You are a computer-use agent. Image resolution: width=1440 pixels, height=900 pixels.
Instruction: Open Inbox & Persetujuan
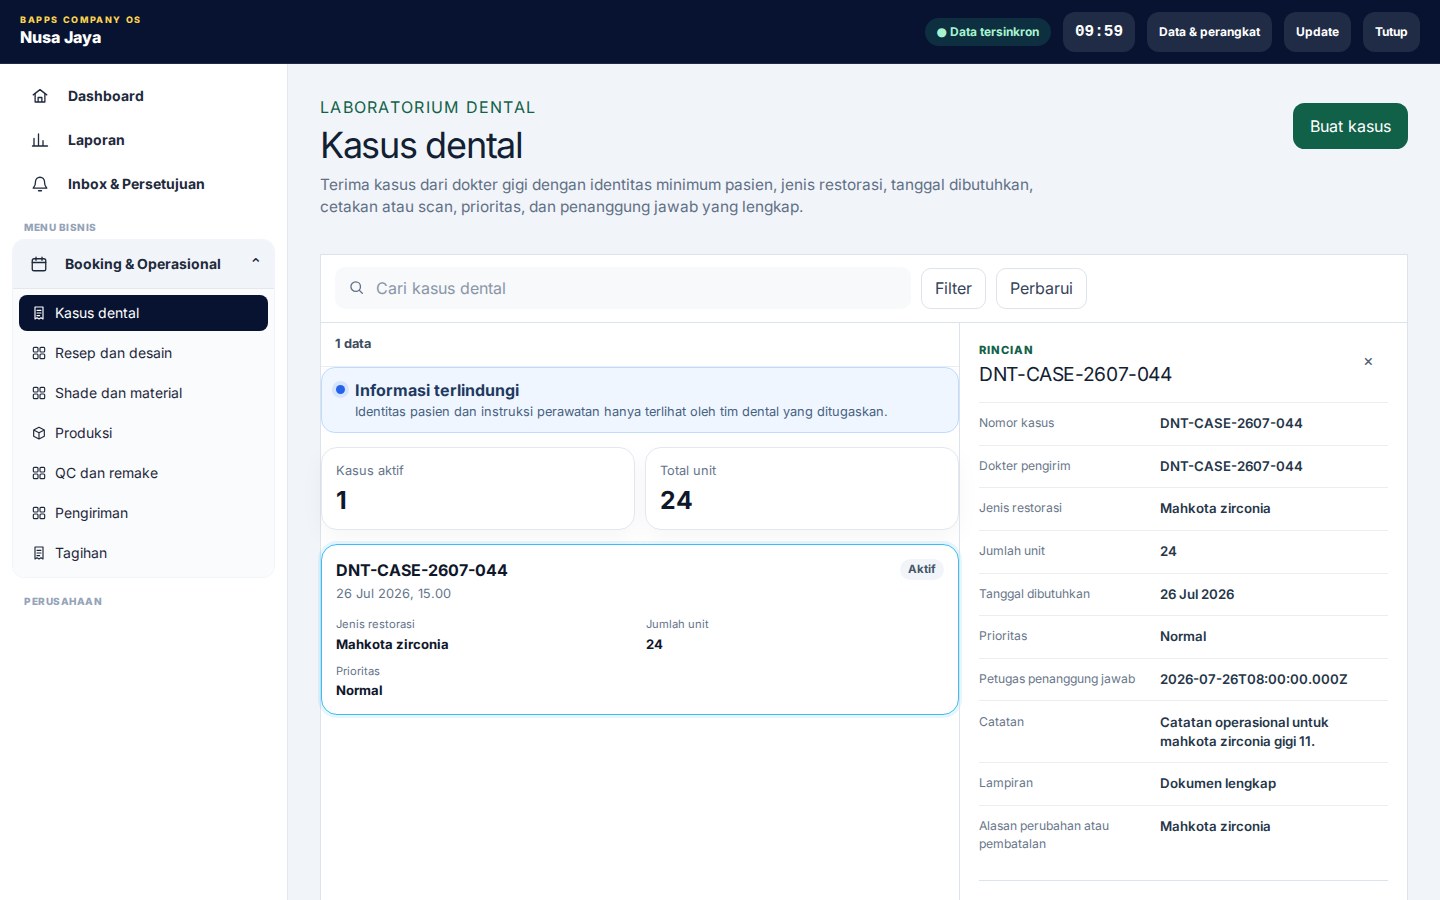[x=143, y=184]
